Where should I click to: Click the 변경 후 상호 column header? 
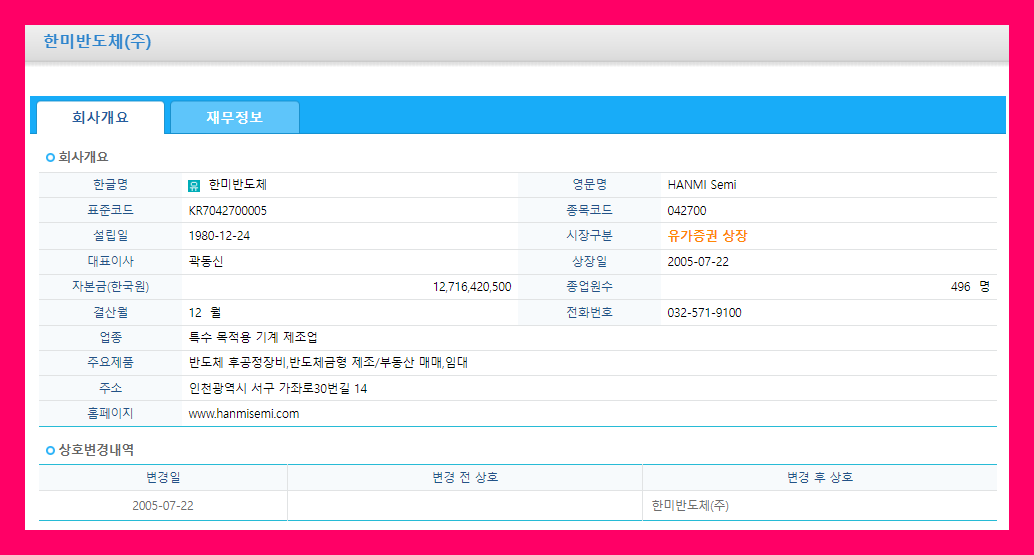click(820, 477)
